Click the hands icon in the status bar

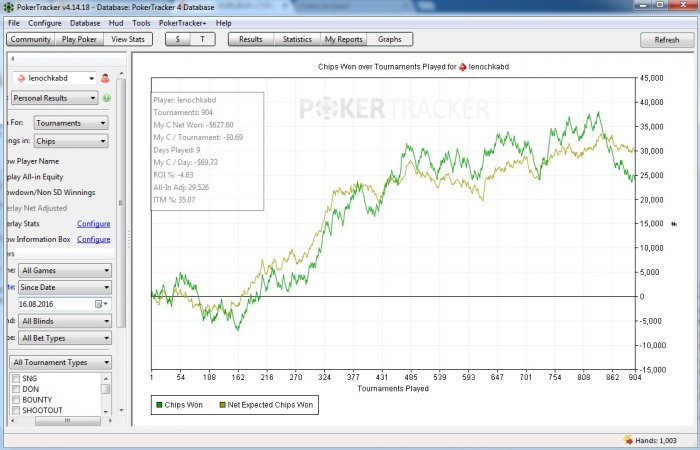[x=629, y=441]
